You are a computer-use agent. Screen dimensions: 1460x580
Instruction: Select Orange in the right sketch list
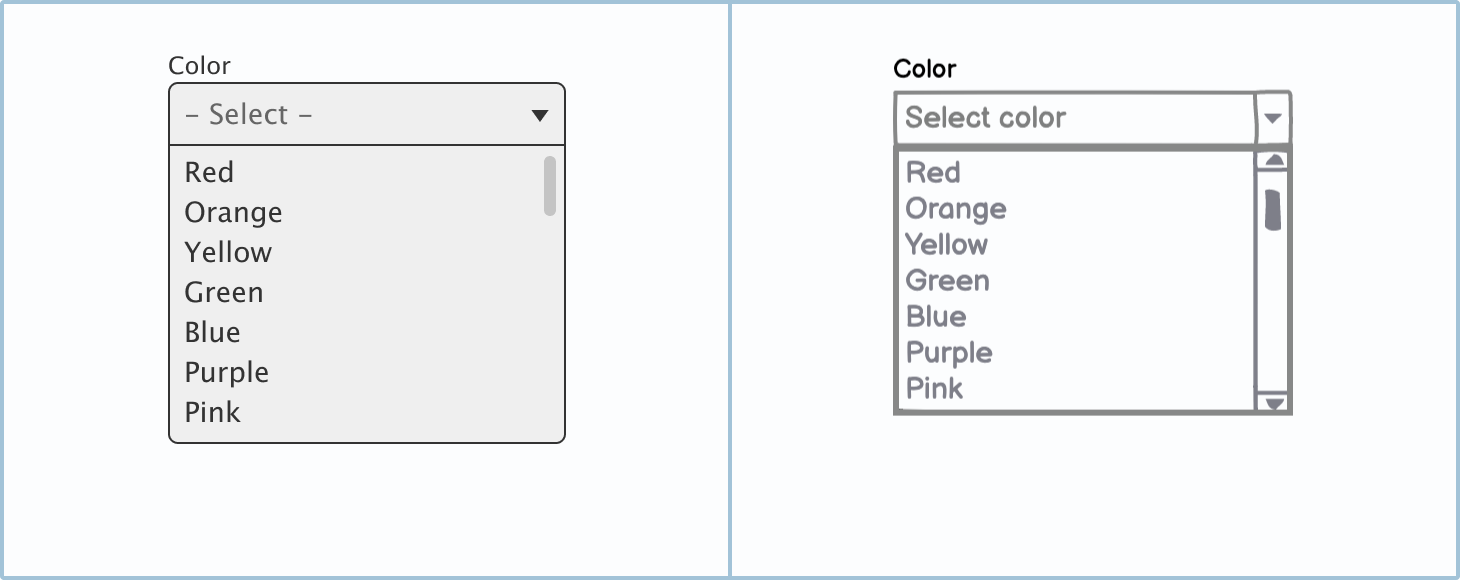[x=956, y=208]
